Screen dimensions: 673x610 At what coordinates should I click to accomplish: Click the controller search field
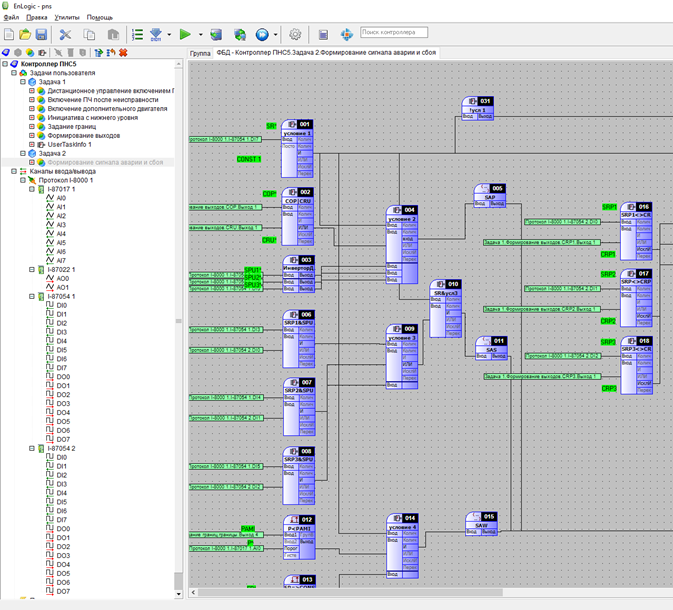pos(394,32)
